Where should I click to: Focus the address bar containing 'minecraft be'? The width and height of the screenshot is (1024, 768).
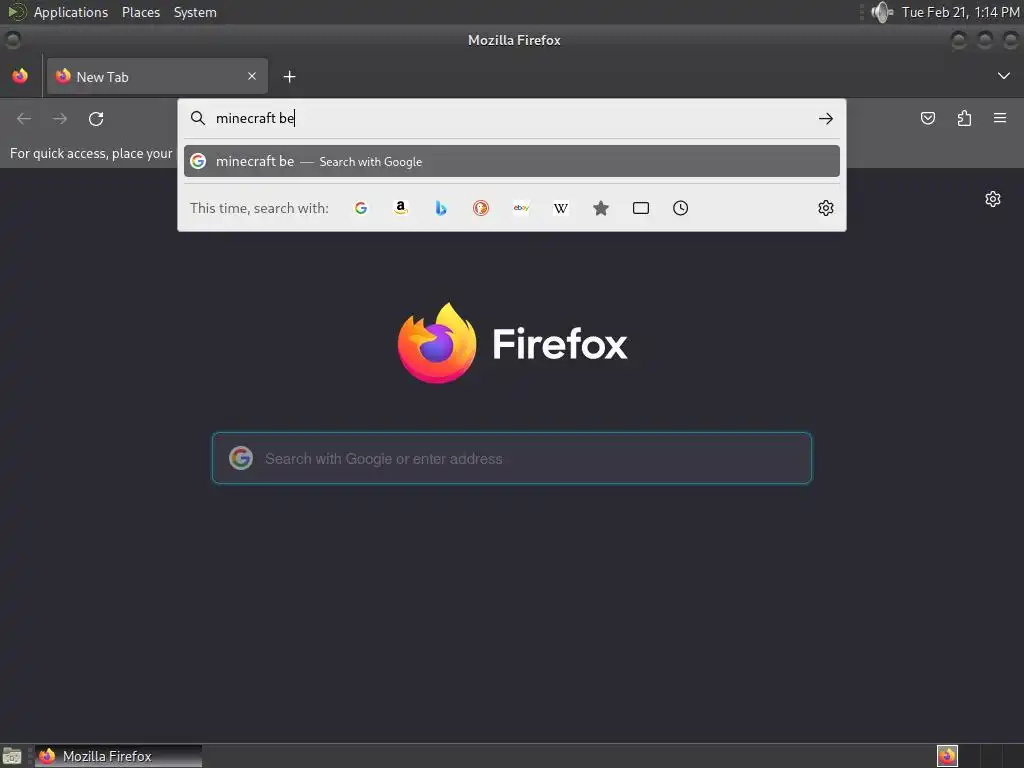coord(511,118)
